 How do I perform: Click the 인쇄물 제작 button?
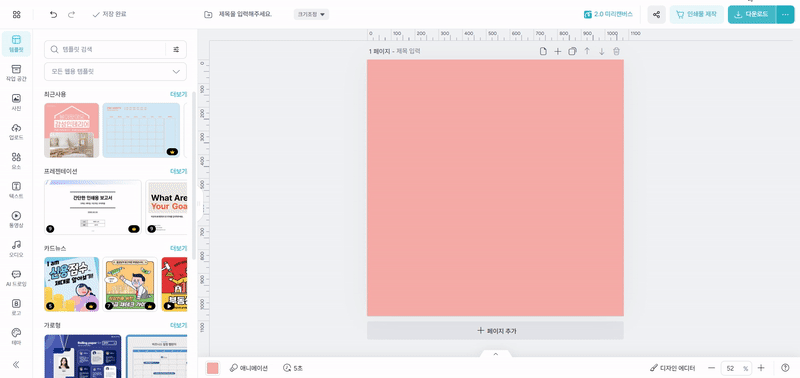click(x=696, y=14)
